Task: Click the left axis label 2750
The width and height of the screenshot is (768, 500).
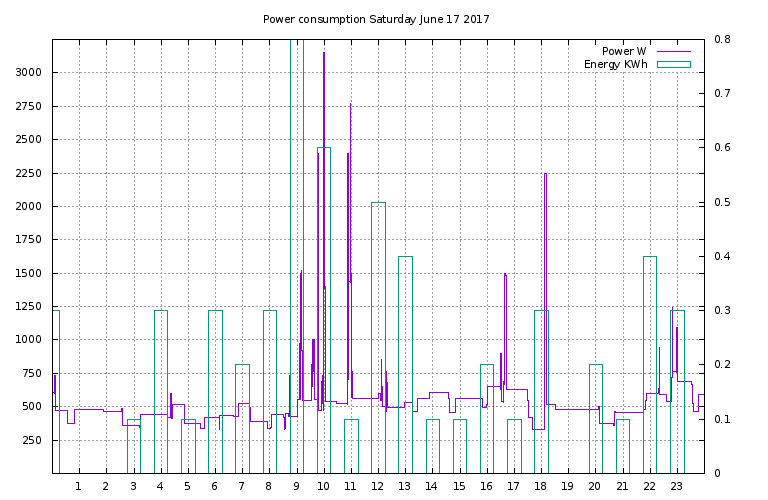Action: point(28,106)
